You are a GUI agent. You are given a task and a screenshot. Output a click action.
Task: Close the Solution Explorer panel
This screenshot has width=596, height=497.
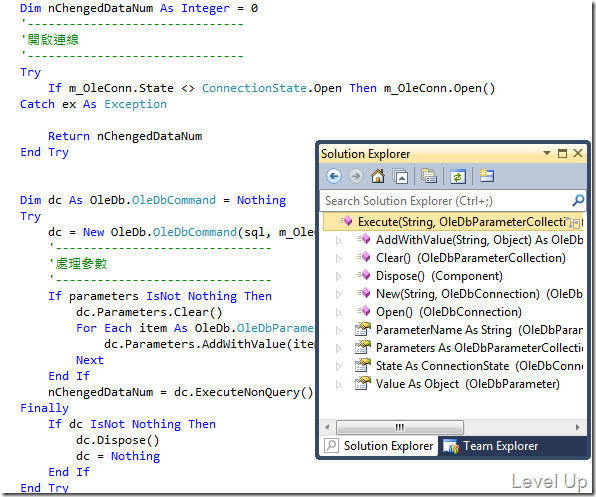coord(578,153)
